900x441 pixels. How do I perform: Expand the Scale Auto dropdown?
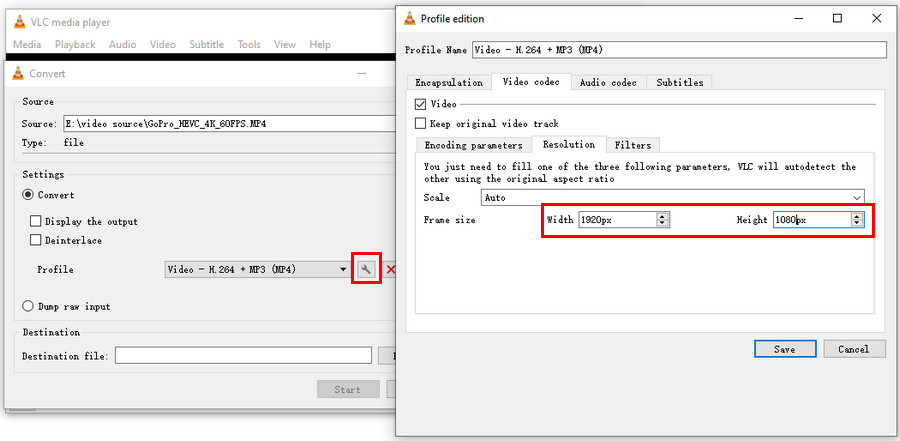(673, 198)
